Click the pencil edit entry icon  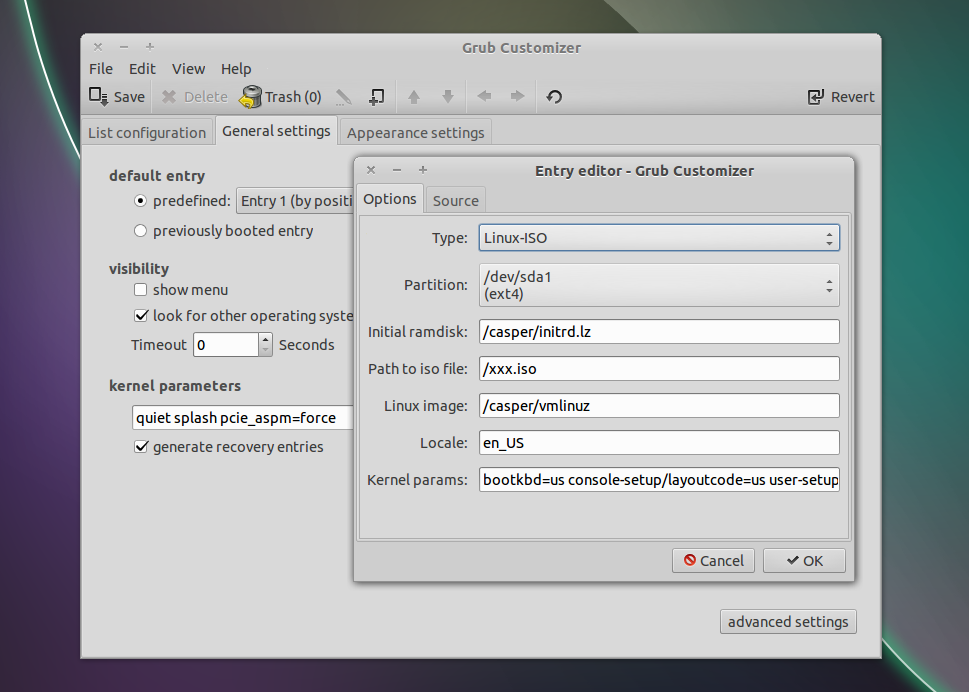coord(344,97)
